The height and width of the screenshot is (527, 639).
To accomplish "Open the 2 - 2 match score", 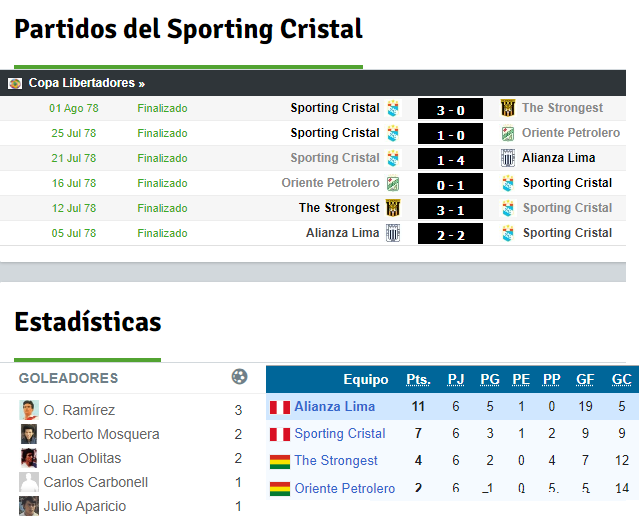I will [450, 234].
